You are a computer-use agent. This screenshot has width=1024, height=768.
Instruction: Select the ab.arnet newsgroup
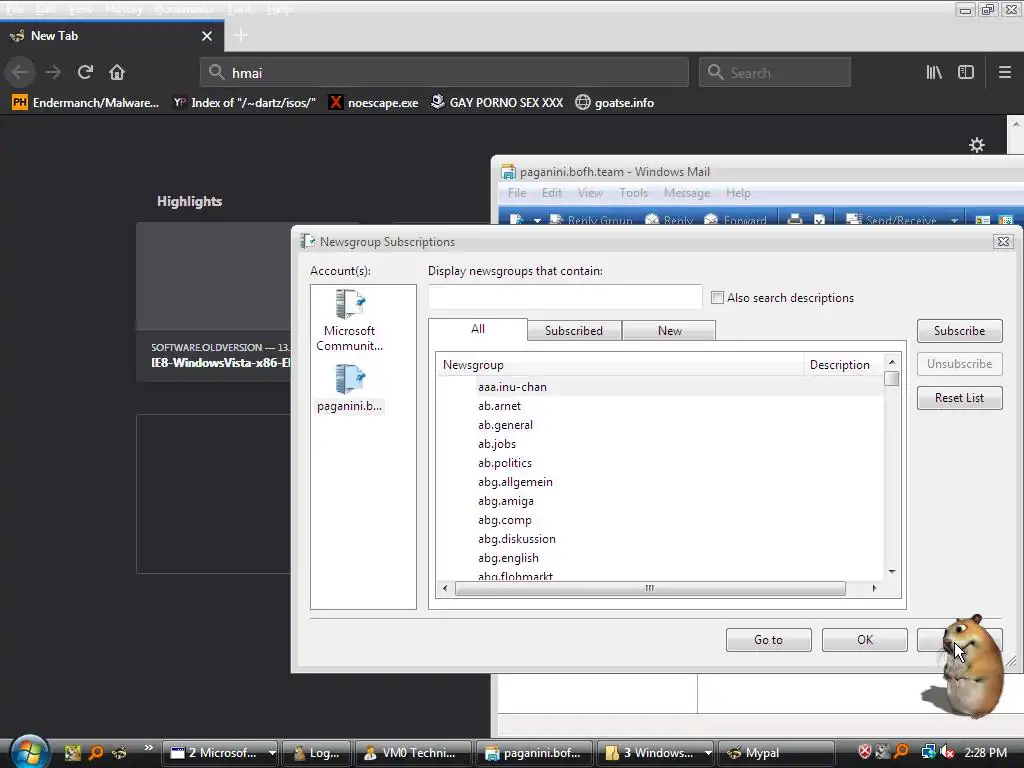[x=500, y=406]
